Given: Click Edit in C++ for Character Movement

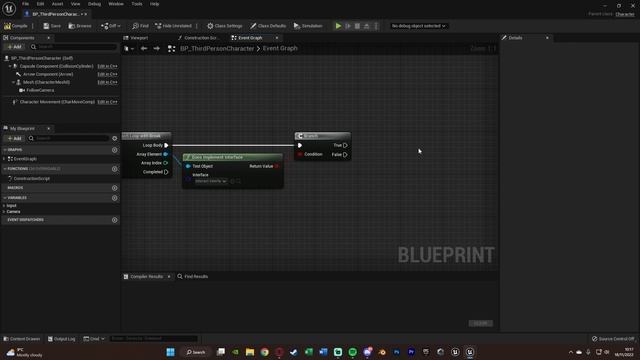Looking at the screenshot, I should [x=107, y=102].
